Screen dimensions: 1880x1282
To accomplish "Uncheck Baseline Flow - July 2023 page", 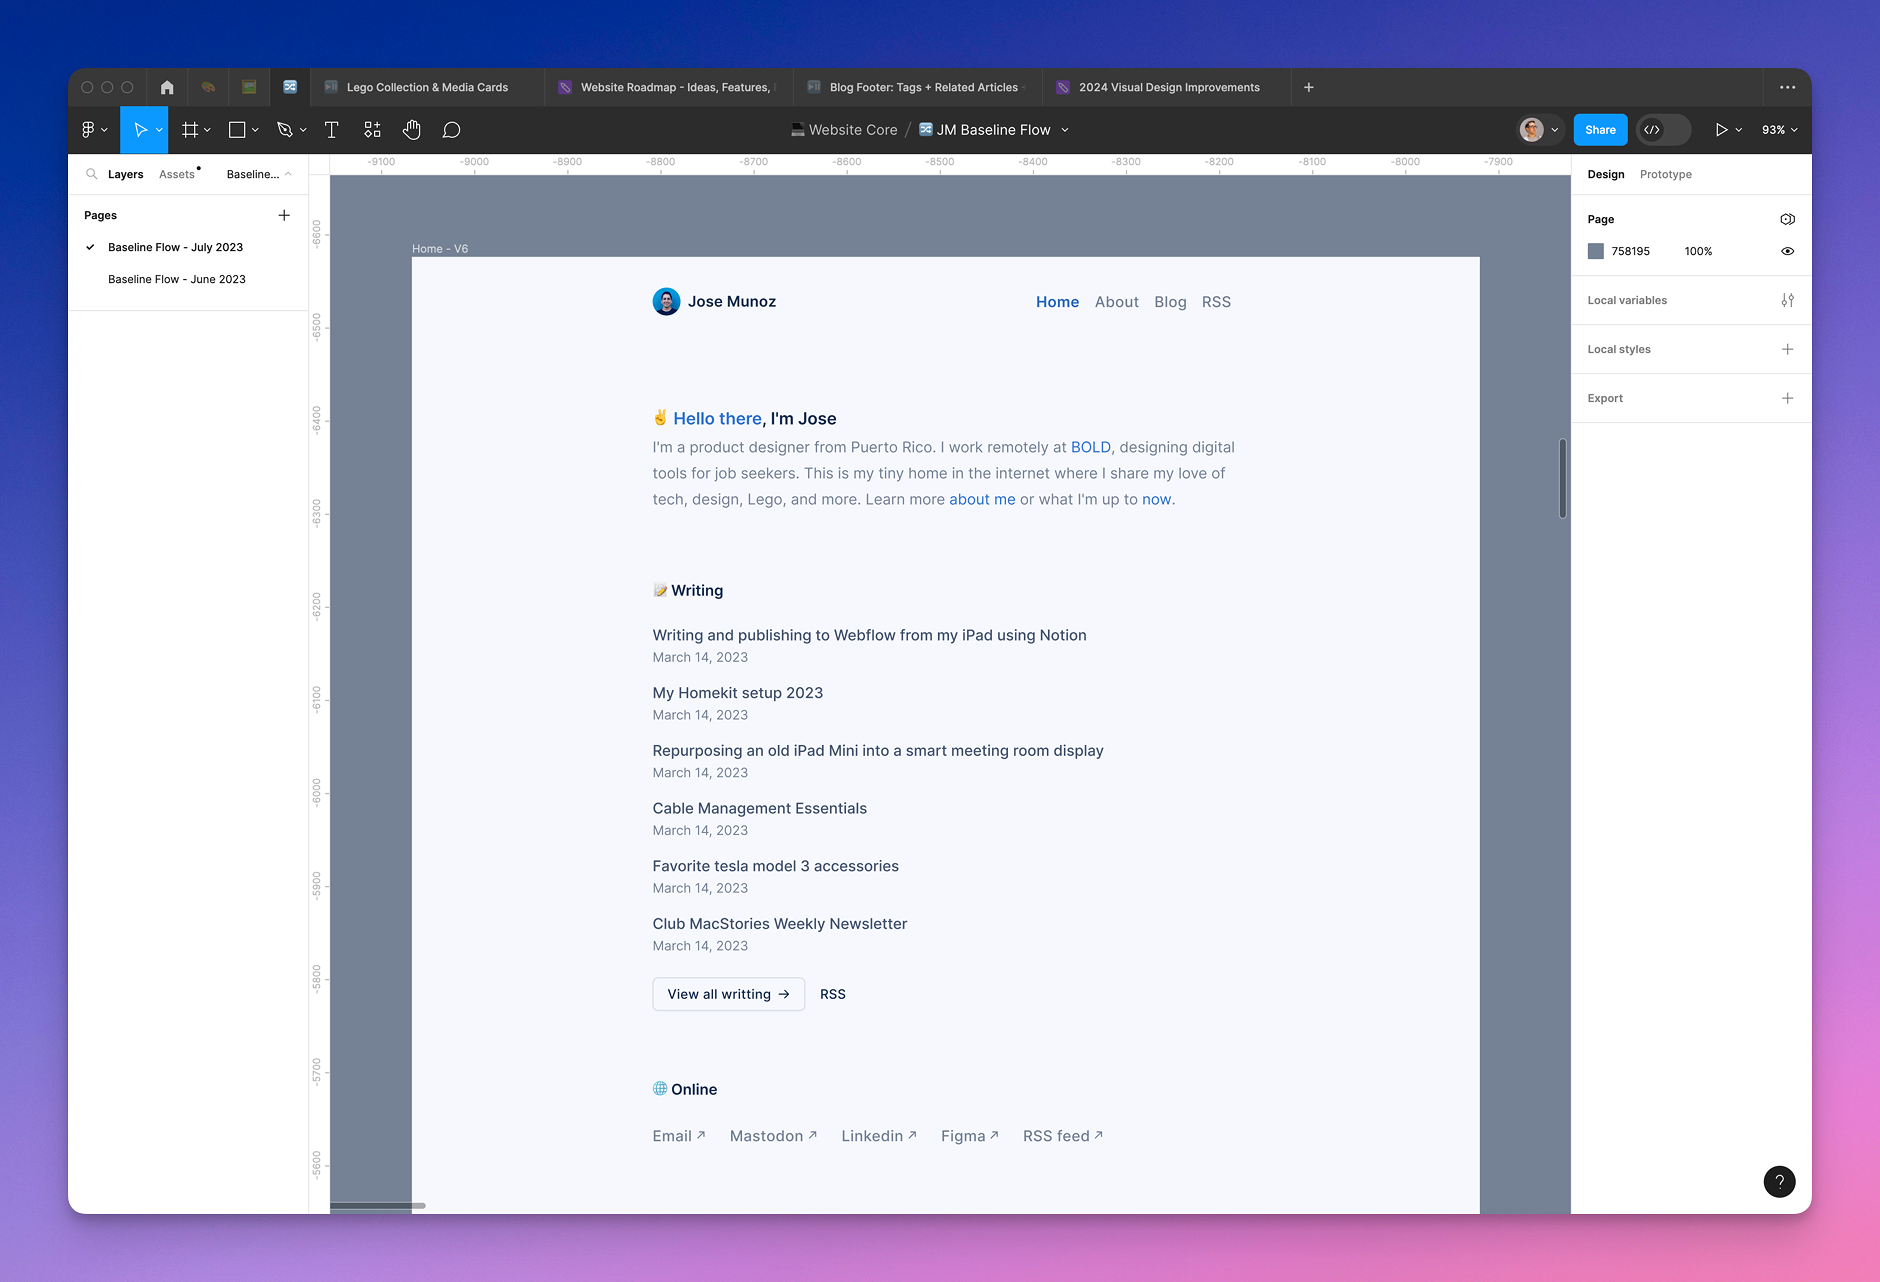I will tap(91, 247).
